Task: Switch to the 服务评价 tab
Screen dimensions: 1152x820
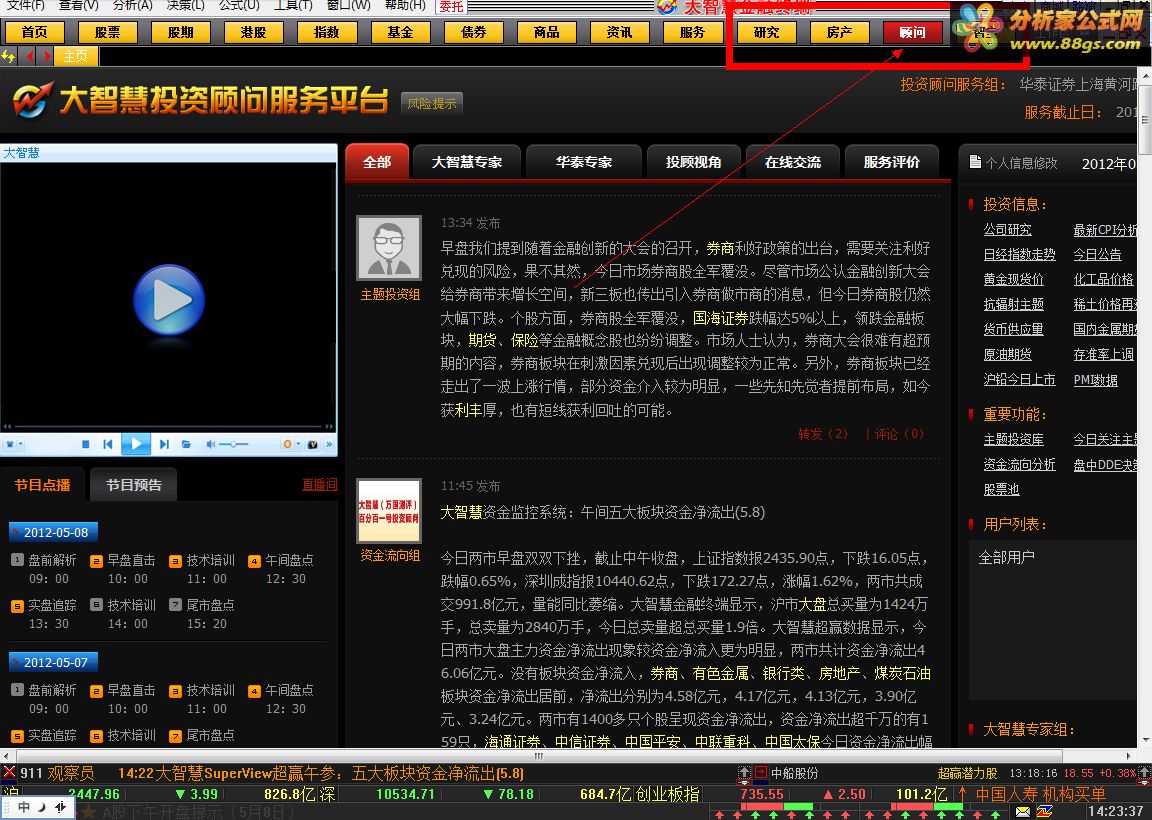Action: click(x=891, y=162)
